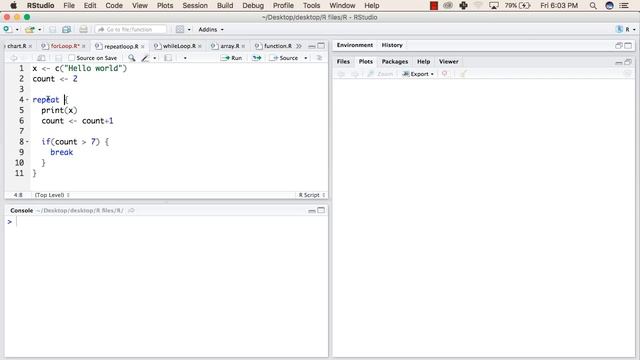Screen dimensions: 640x360
Task: Open the new file dropdown arrow
Action: 17,30
